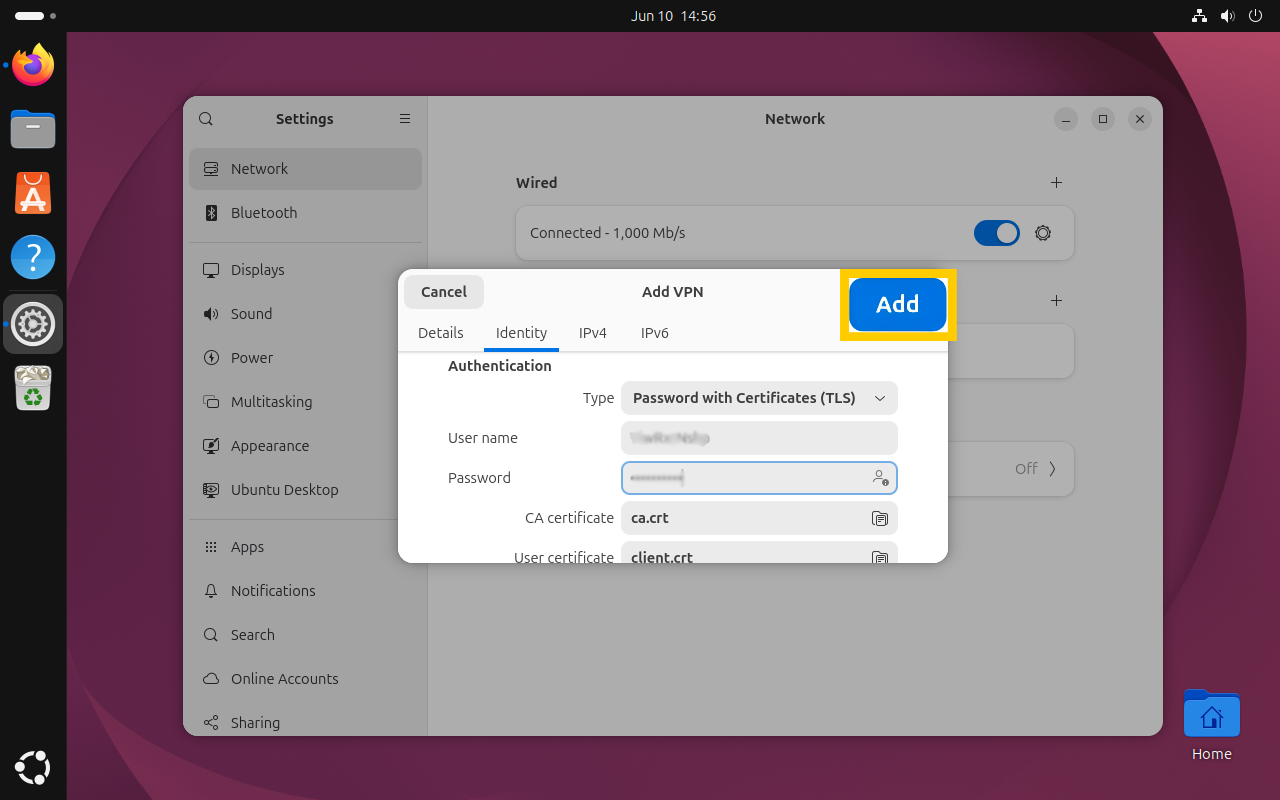Open Search in Settings sidebar
The width and height of the screenshot is (1280, 800).
point(305,635)
